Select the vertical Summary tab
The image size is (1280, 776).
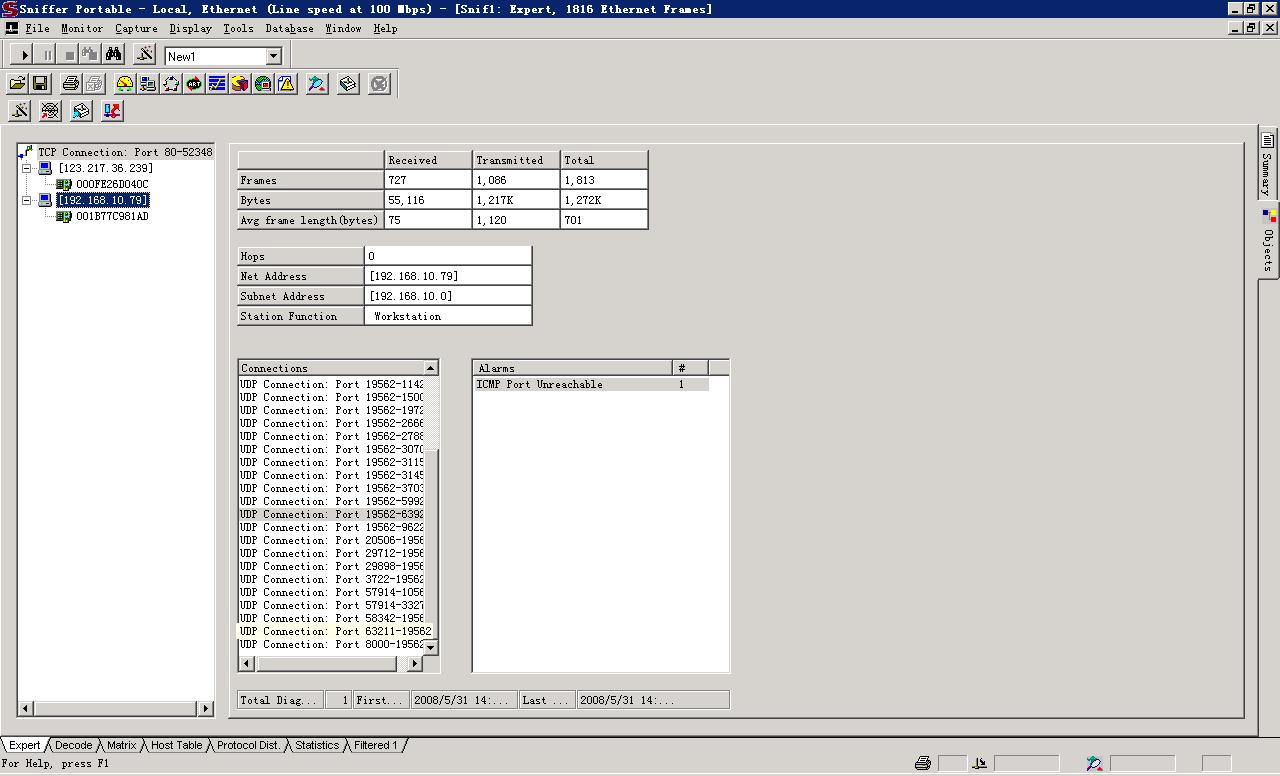(x=1267, y=165)
